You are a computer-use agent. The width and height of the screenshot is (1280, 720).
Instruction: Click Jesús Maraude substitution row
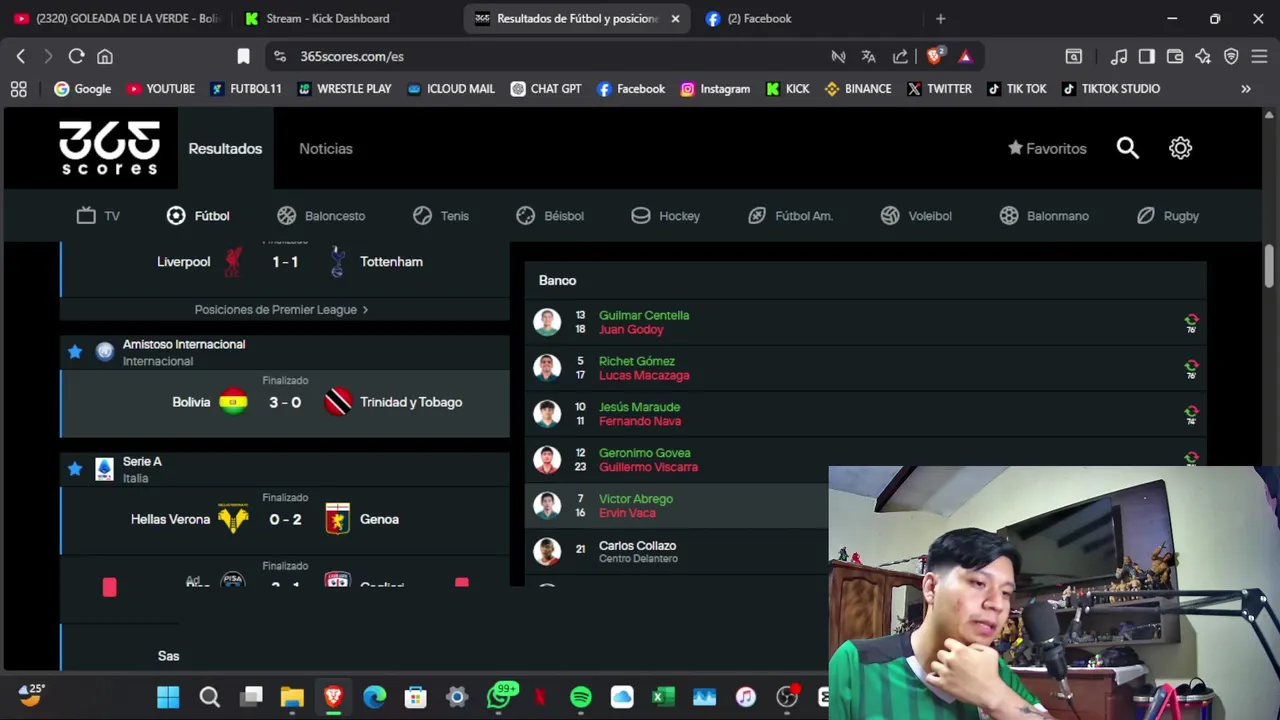pos(866,414)
